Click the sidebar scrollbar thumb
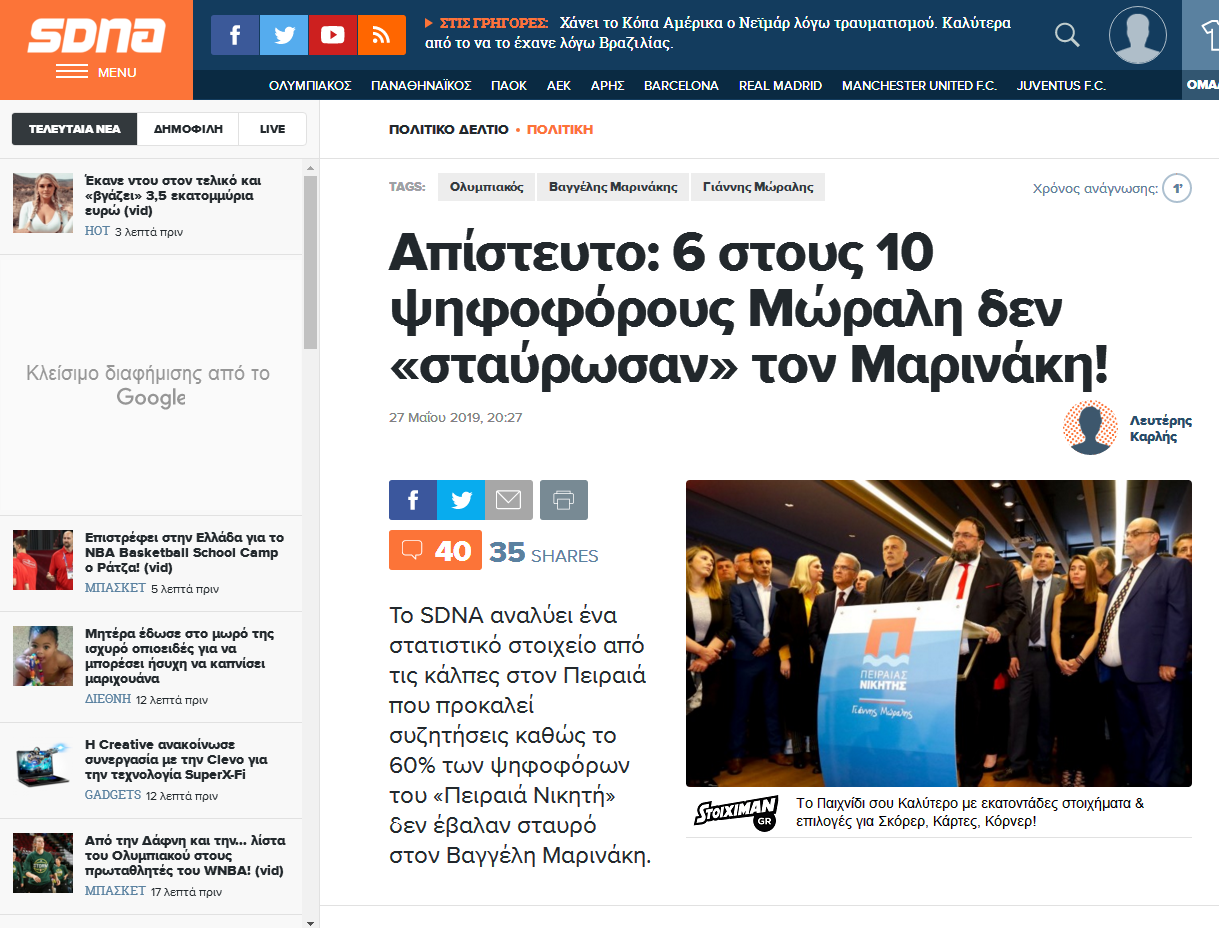 click(310, 262)
